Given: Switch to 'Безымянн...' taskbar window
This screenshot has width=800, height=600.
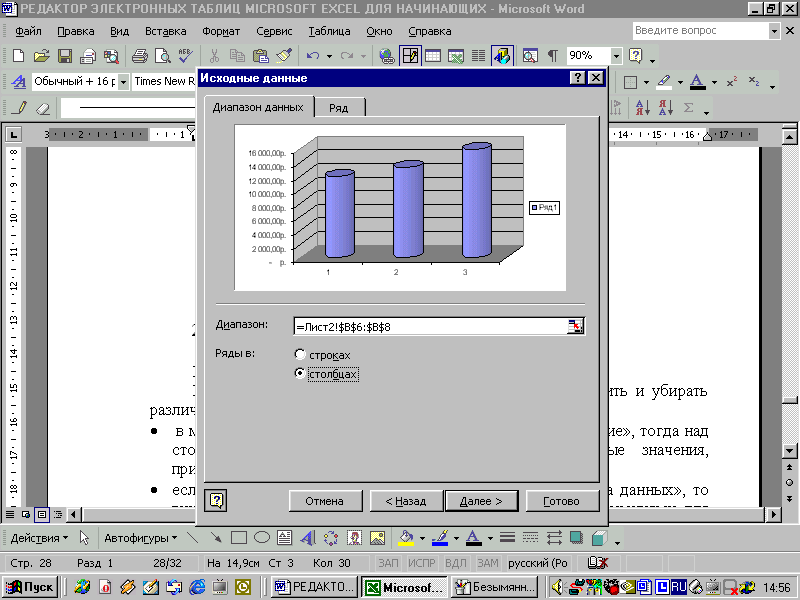Looking at the screenshot, I should click(x=495, y=587).
